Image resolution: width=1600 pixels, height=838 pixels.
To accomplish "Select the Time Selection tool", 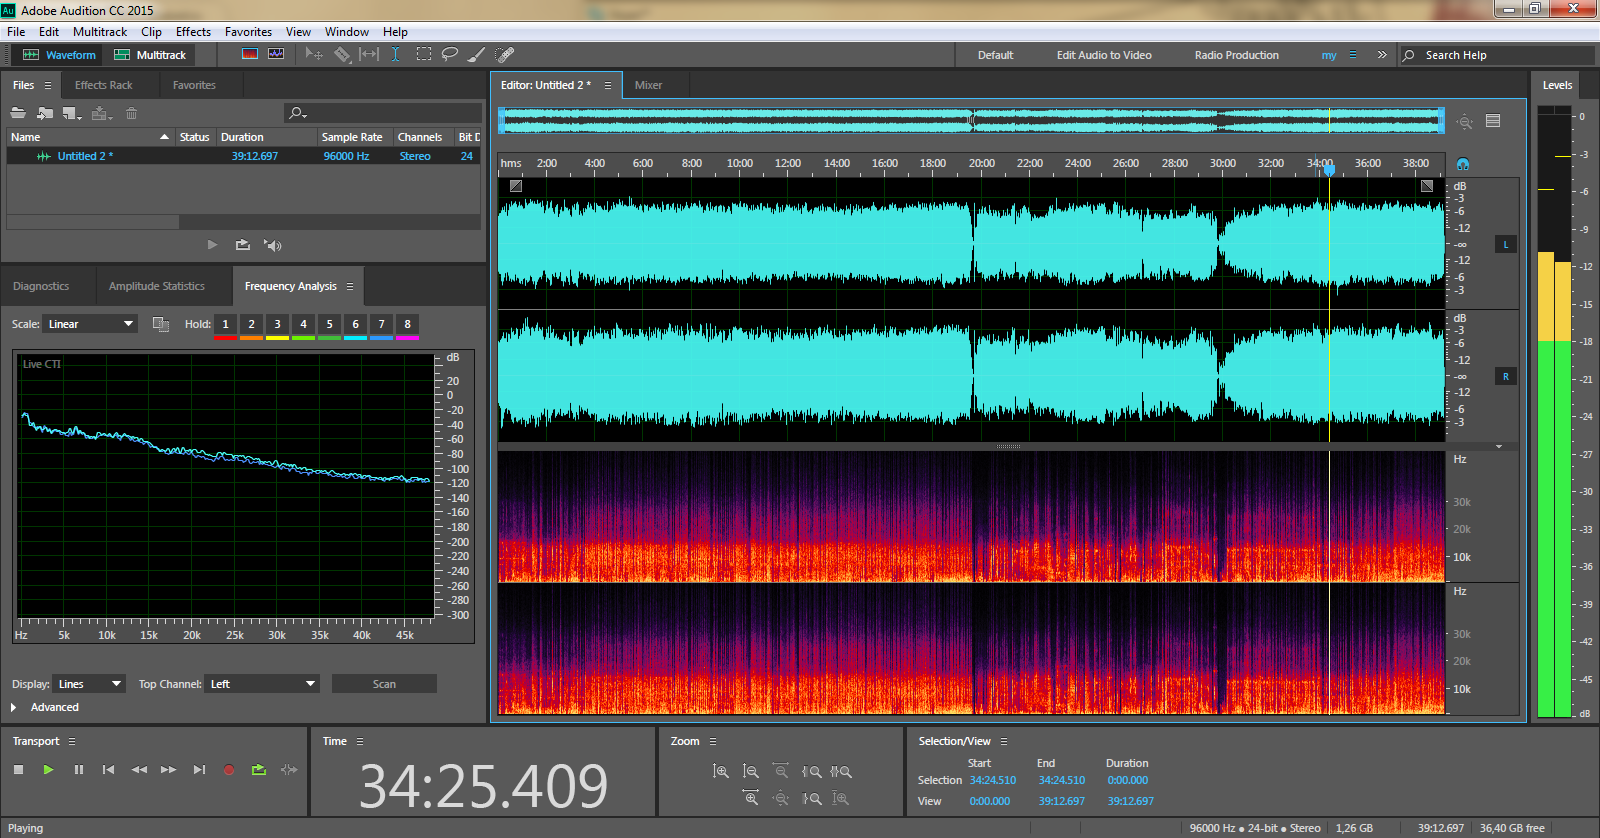I will click(x=396, y=54).
